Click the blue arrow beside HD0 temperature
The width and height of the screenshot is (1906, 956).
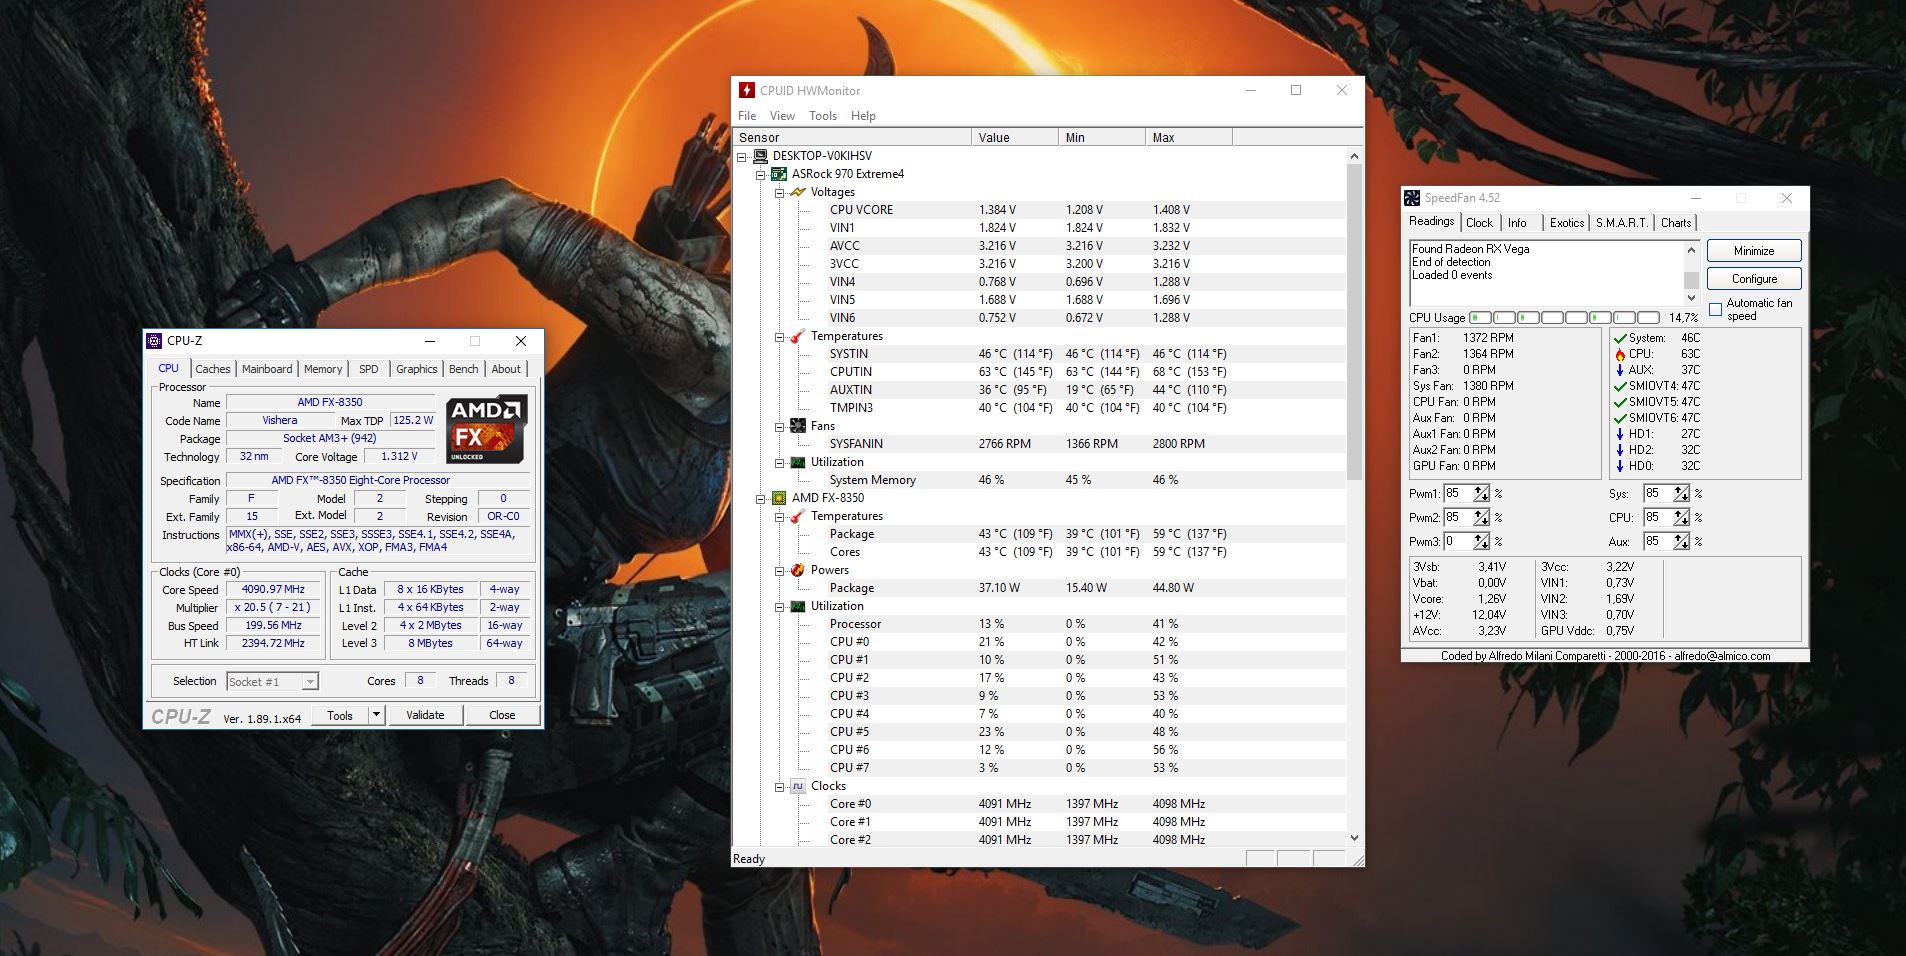tap(1620, 466)
